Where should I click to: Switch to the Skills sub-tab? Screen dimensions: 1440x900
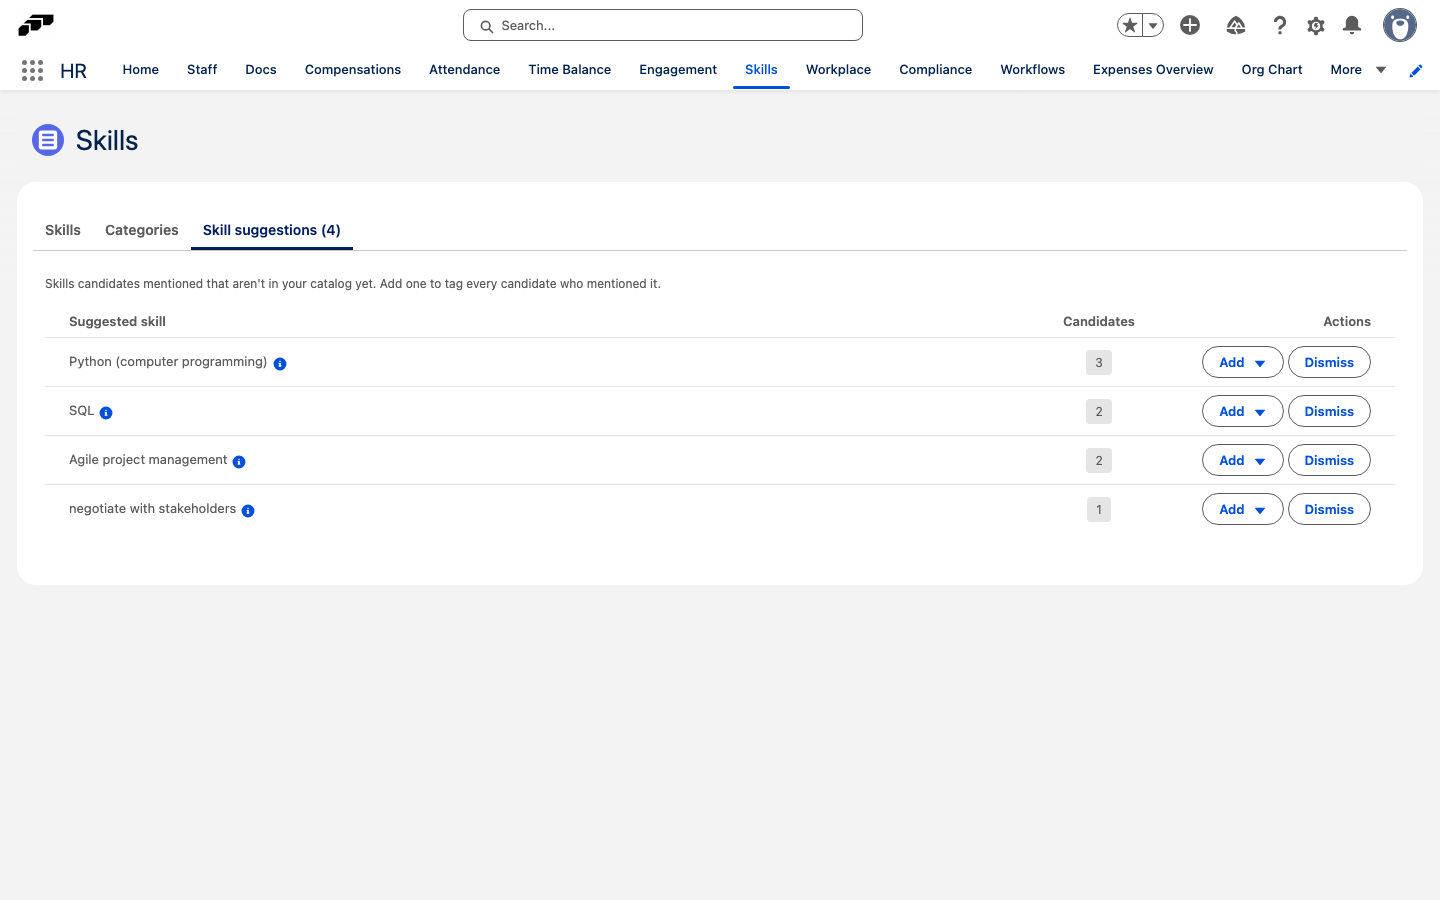[63, 230]
